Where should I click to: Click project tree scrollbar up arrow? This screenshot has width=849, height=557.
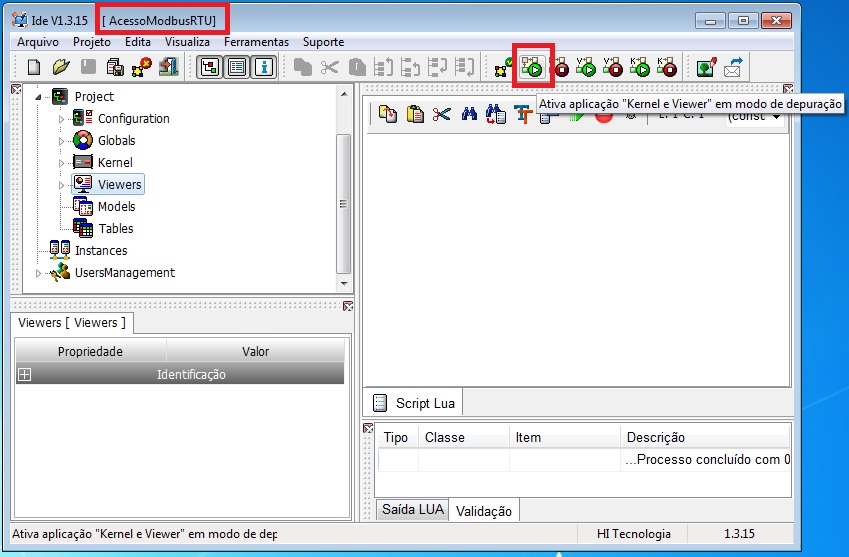click(344, 94)
